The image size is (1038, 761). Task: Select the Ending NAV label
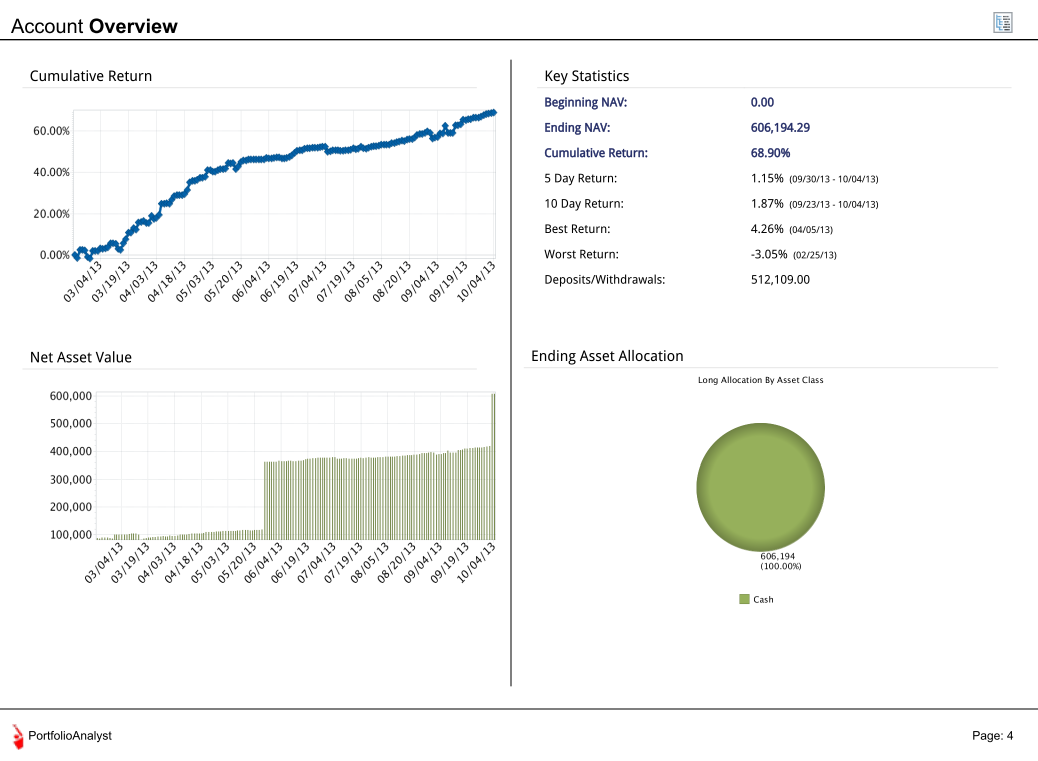tap(577, 128)
